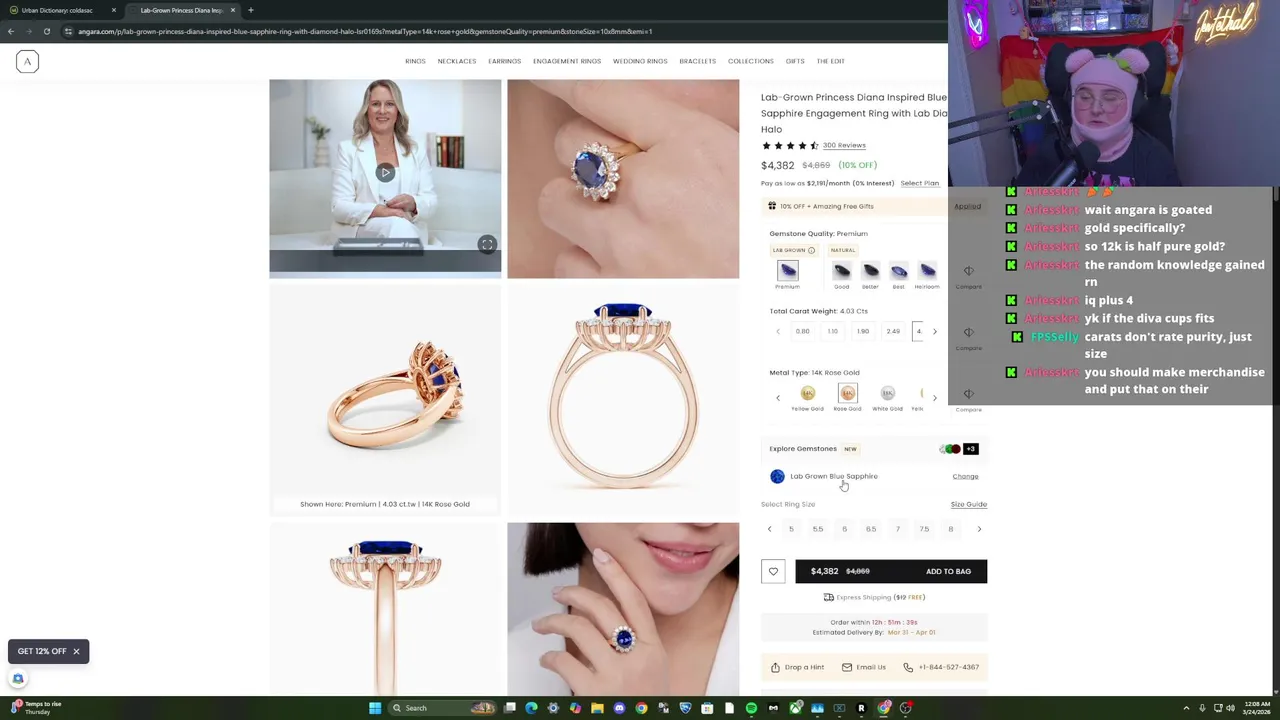The height and width of the screenshot is (720, 1280).
Task: Open Settings gear in taskbar
Action: (553, 708)
